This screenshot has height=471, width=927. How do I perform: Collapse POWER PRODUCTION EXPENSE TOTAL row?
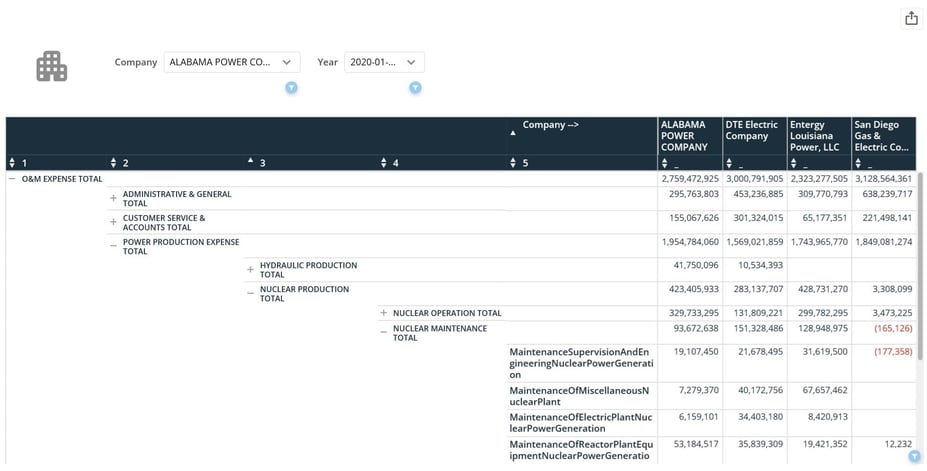[x=113, y=246]
